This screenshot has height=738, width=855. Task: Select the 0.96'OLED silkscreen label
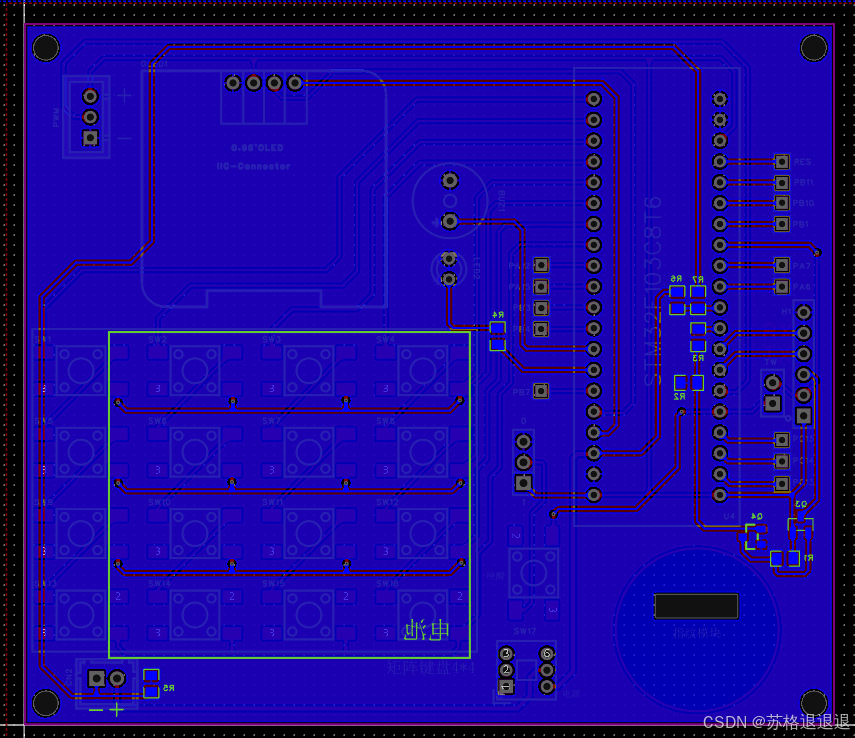[257, 148]
